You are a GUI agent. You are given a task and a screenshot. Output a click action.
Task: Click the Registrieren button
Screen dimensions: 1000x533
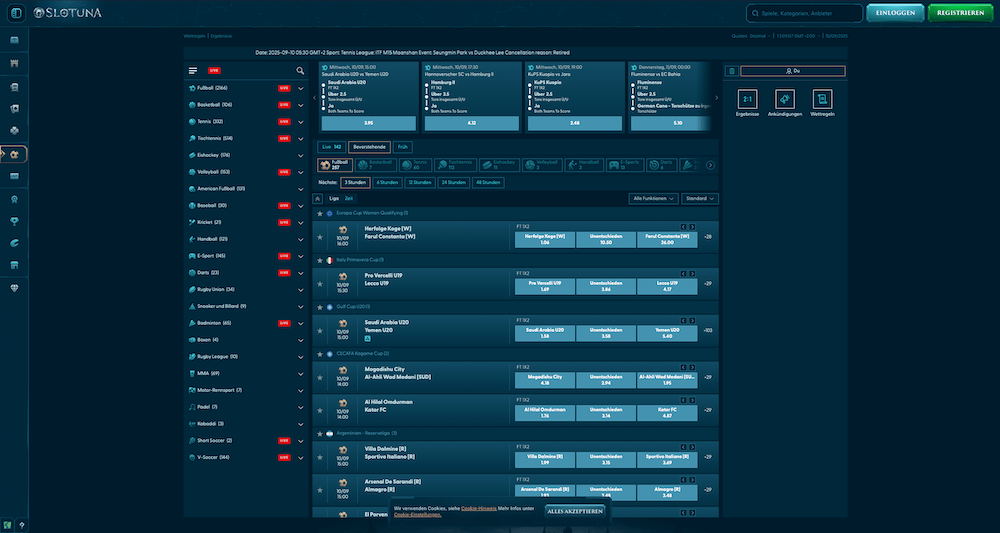(x=959, y=13)
